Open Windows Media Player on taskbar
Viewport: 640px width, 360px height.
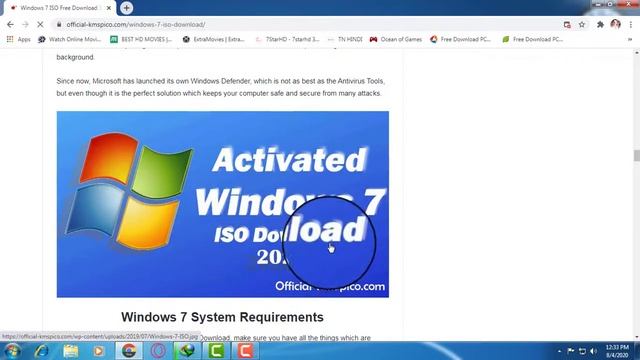click(x=98, y=351)
